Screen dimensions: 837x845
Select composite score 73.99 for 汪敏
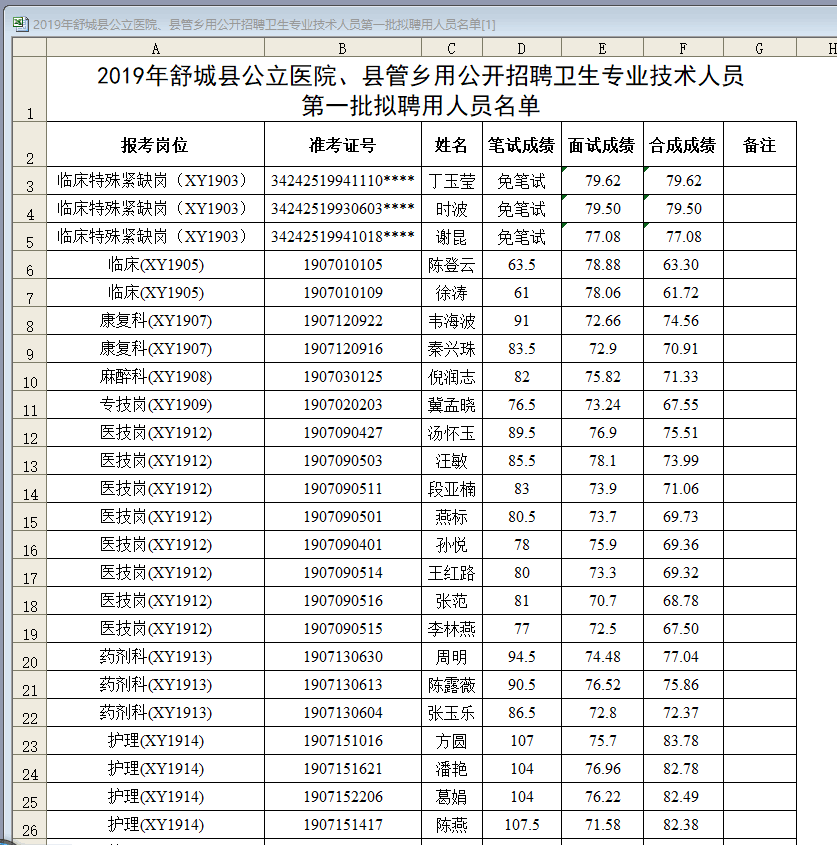coord(683,461)
